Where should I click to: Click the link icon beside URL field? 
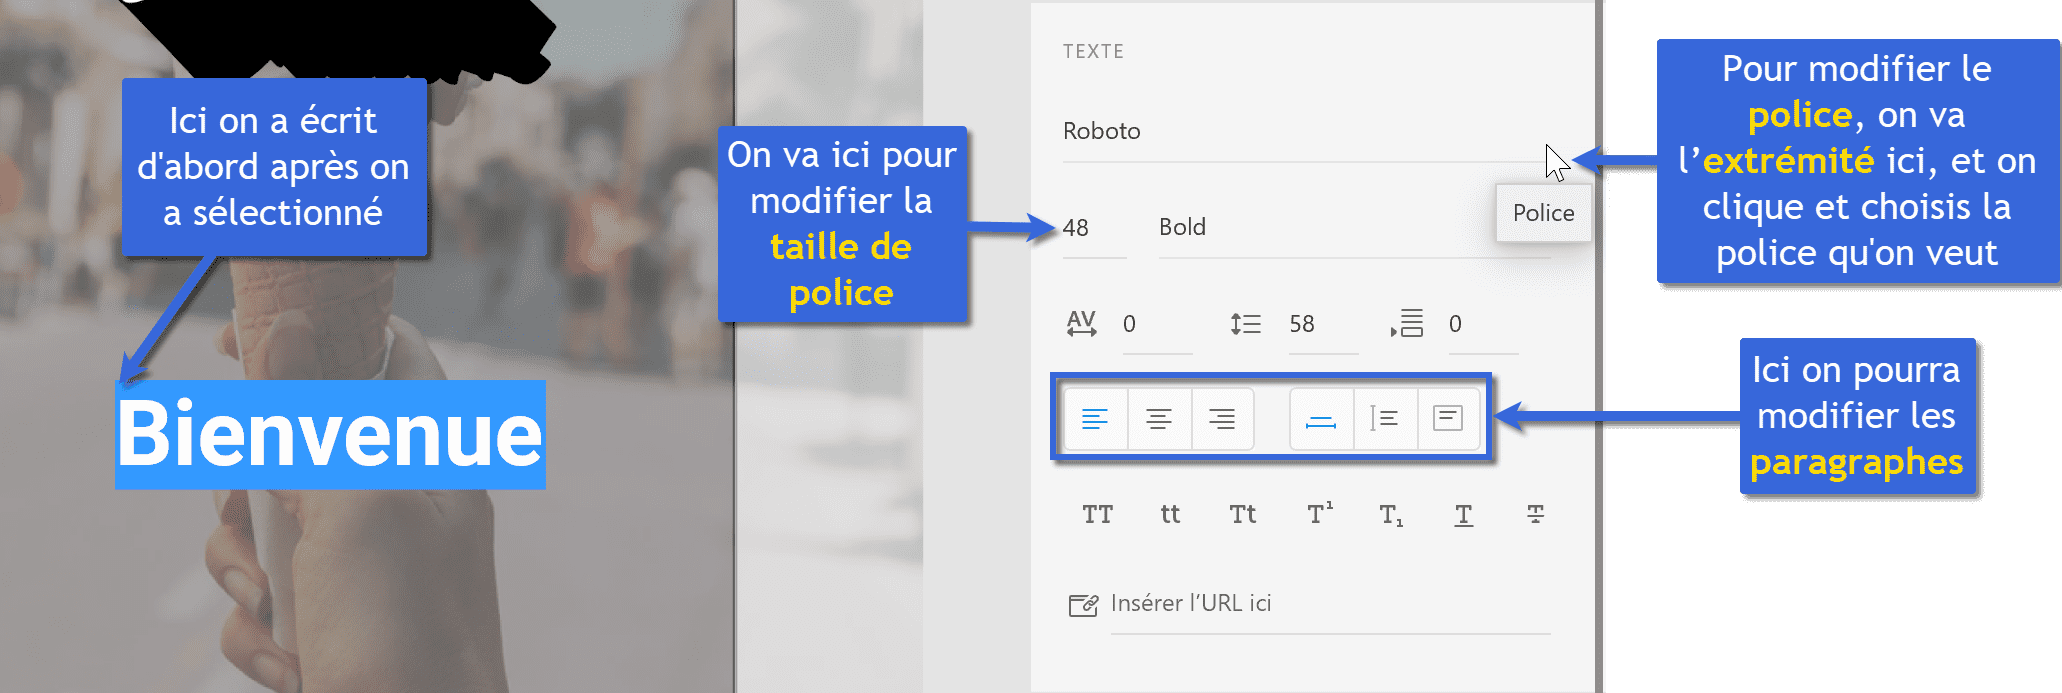point(1083,604)
